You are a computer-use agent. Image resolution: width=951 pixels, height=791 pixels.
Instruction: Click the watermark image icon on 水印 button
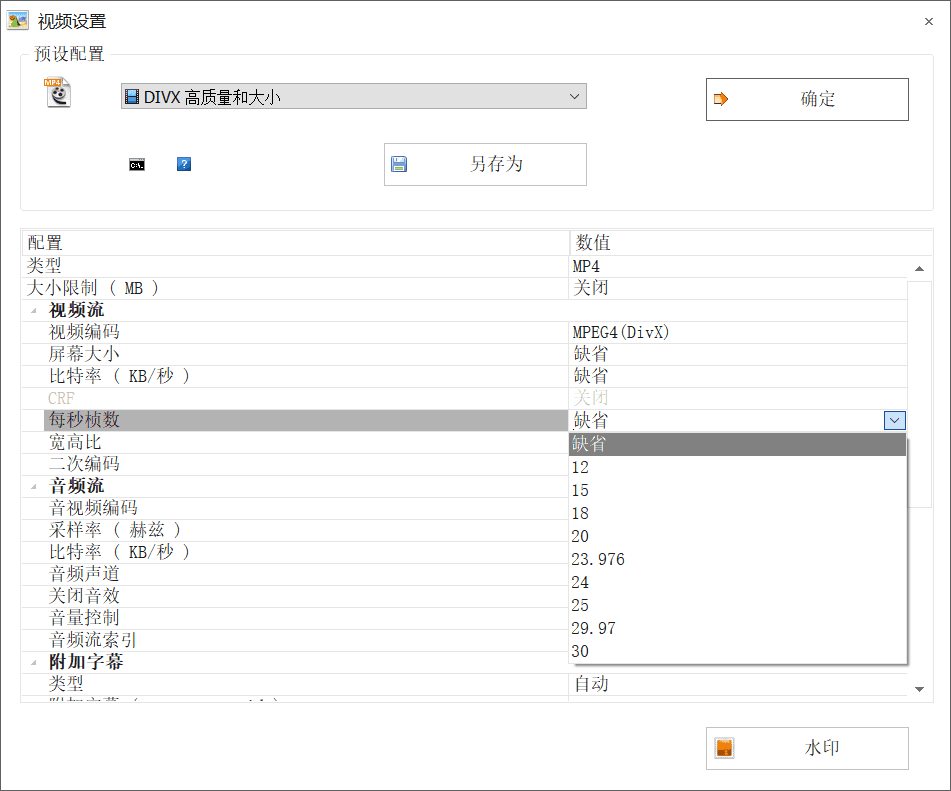(726, 748)
